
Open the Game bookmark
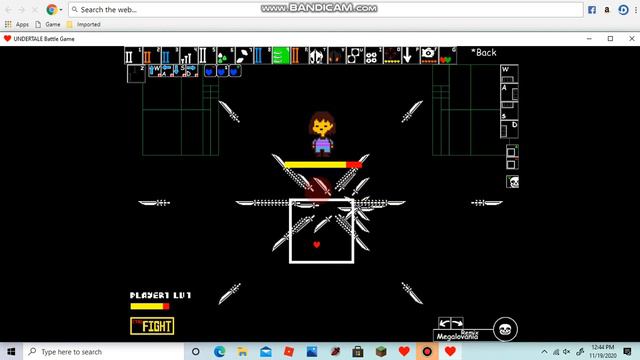pyautogui.click(x=48, y=24)
